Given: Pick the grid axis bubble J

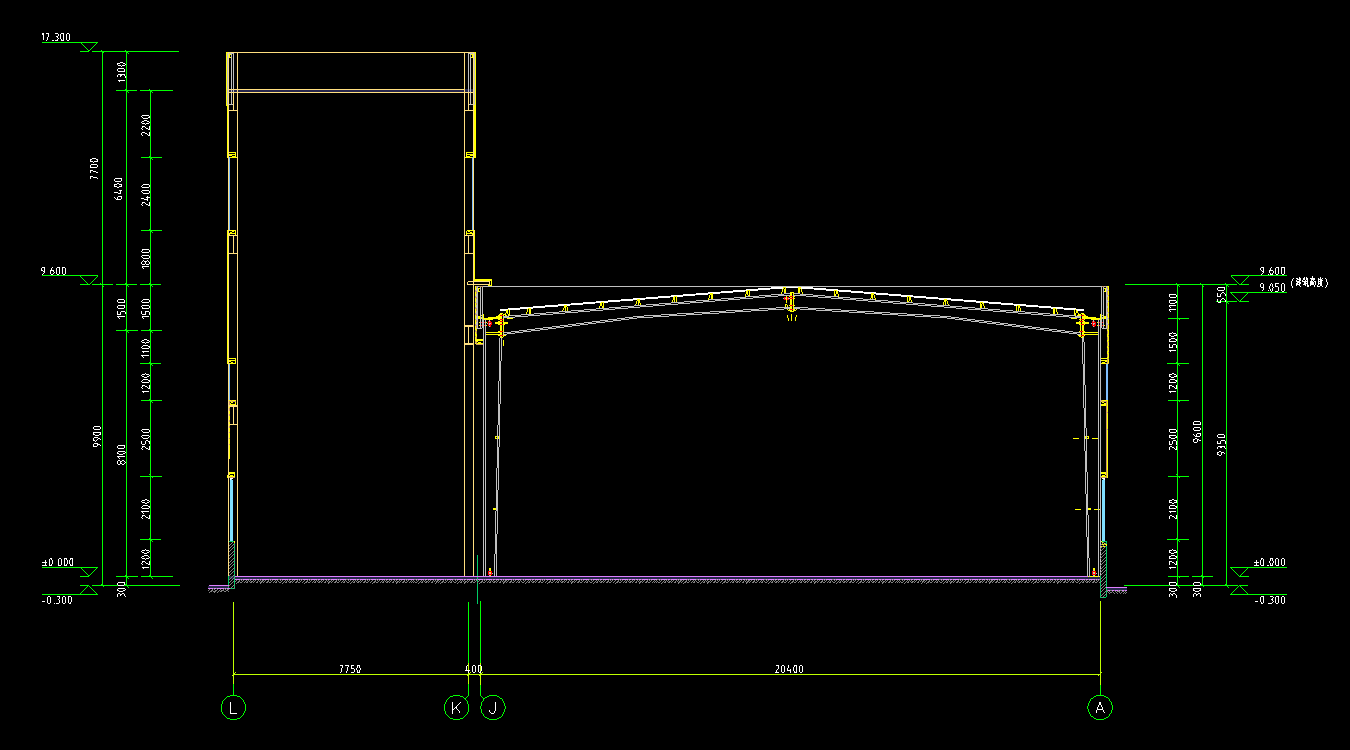Looking at the screenshot, I should pos(493,708).
